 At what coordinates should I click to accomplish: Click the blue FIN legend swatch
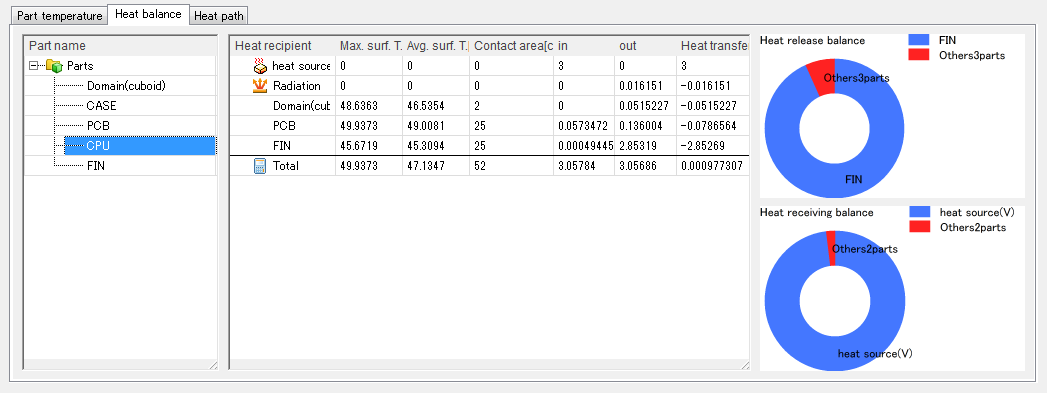[919, 40]
